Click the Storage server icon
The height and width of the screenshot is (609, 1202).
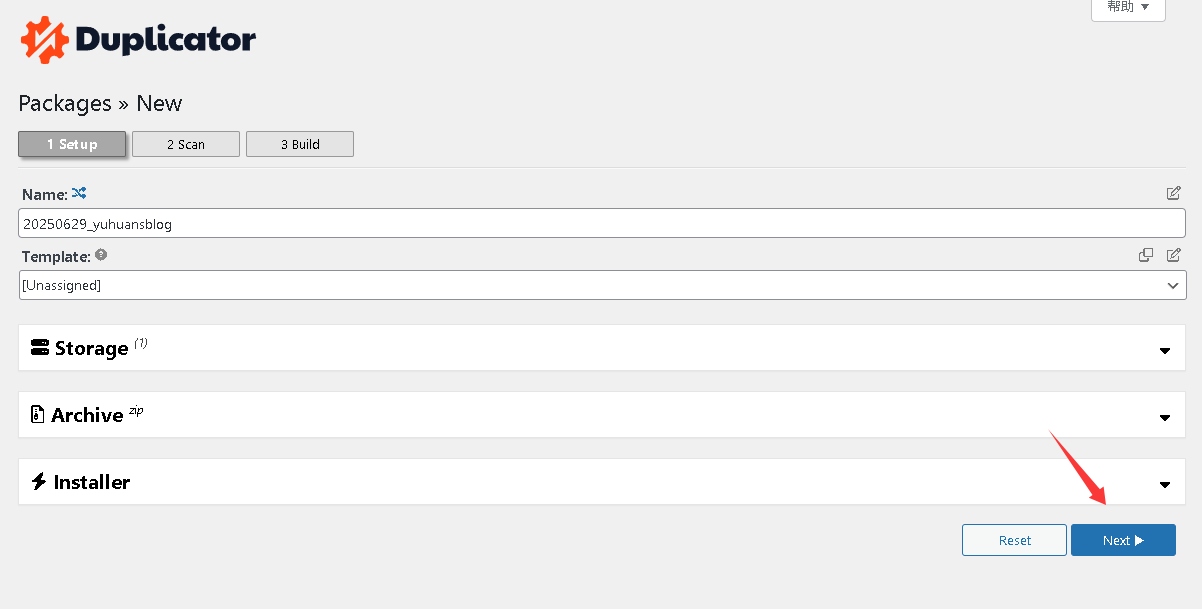40,348
